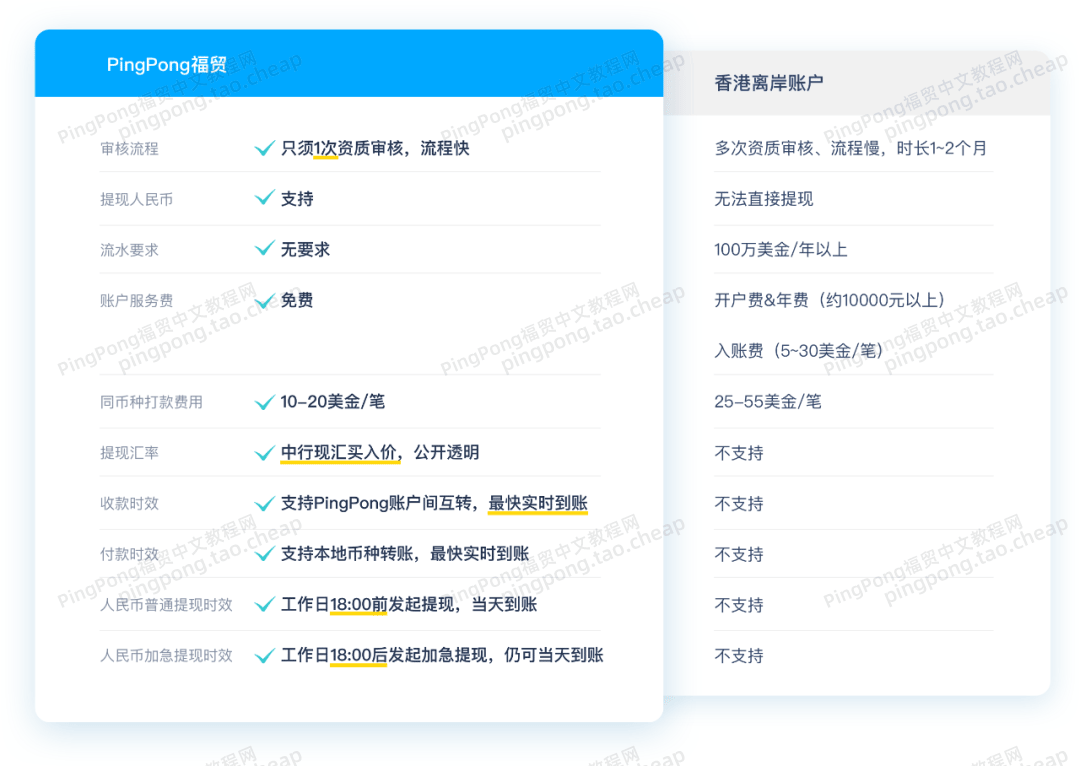Click the text 只须1次资质审核，流程快

click(375, 148)
